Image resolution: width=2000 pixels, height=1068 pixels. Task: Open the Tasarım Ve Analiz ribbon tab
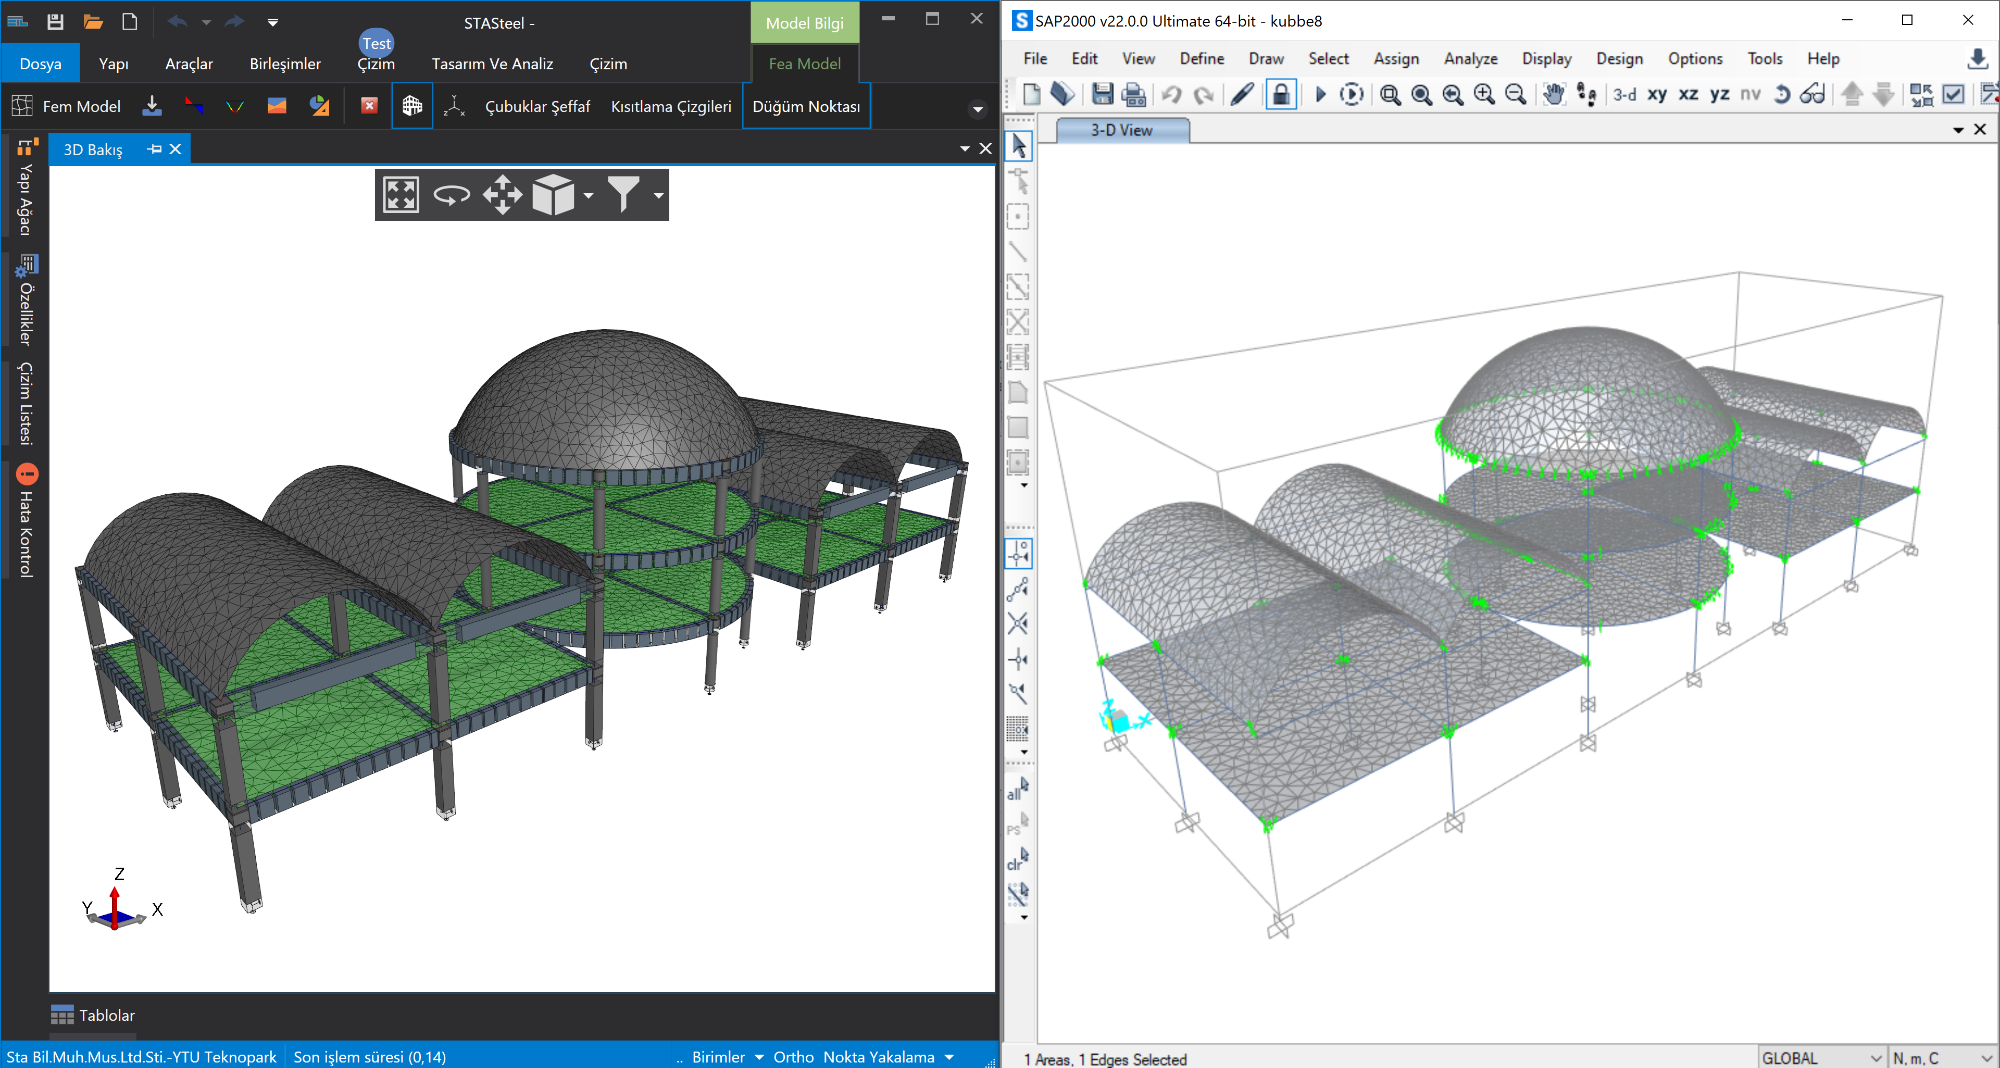(x=492, y=64)
